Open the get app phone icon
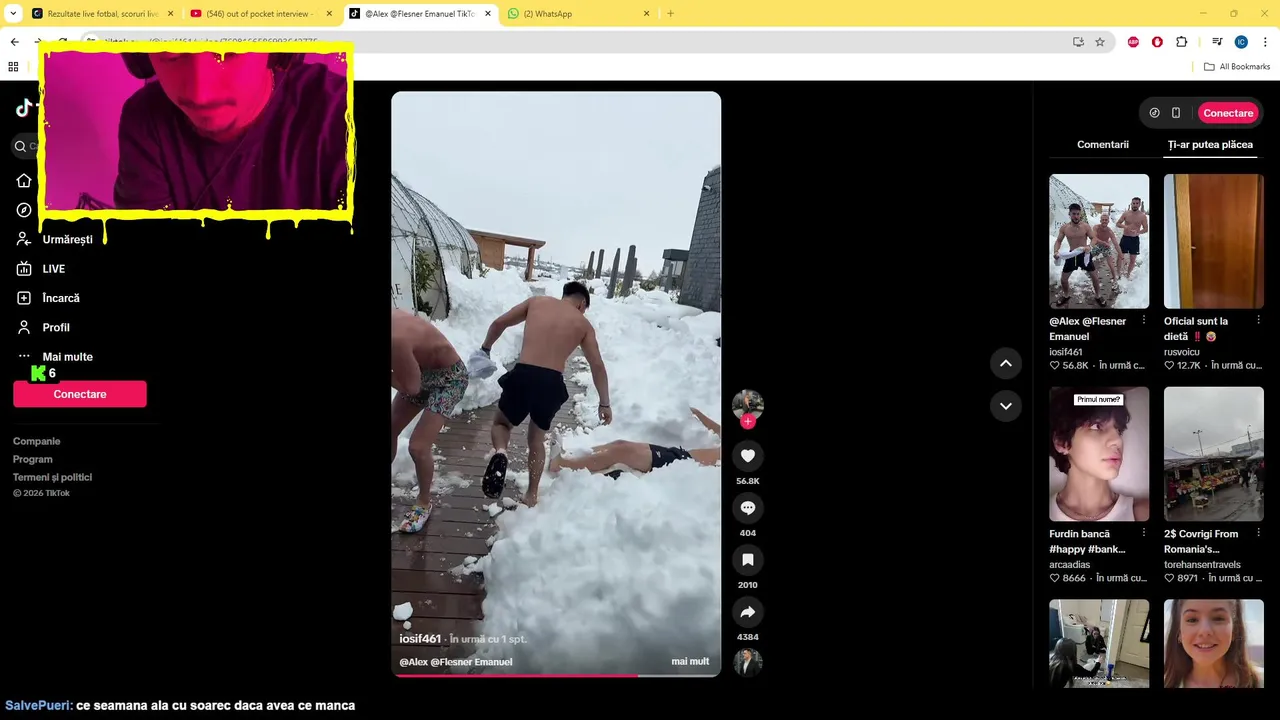This screenshot has height=720, width=1280. coord(1176,113)
